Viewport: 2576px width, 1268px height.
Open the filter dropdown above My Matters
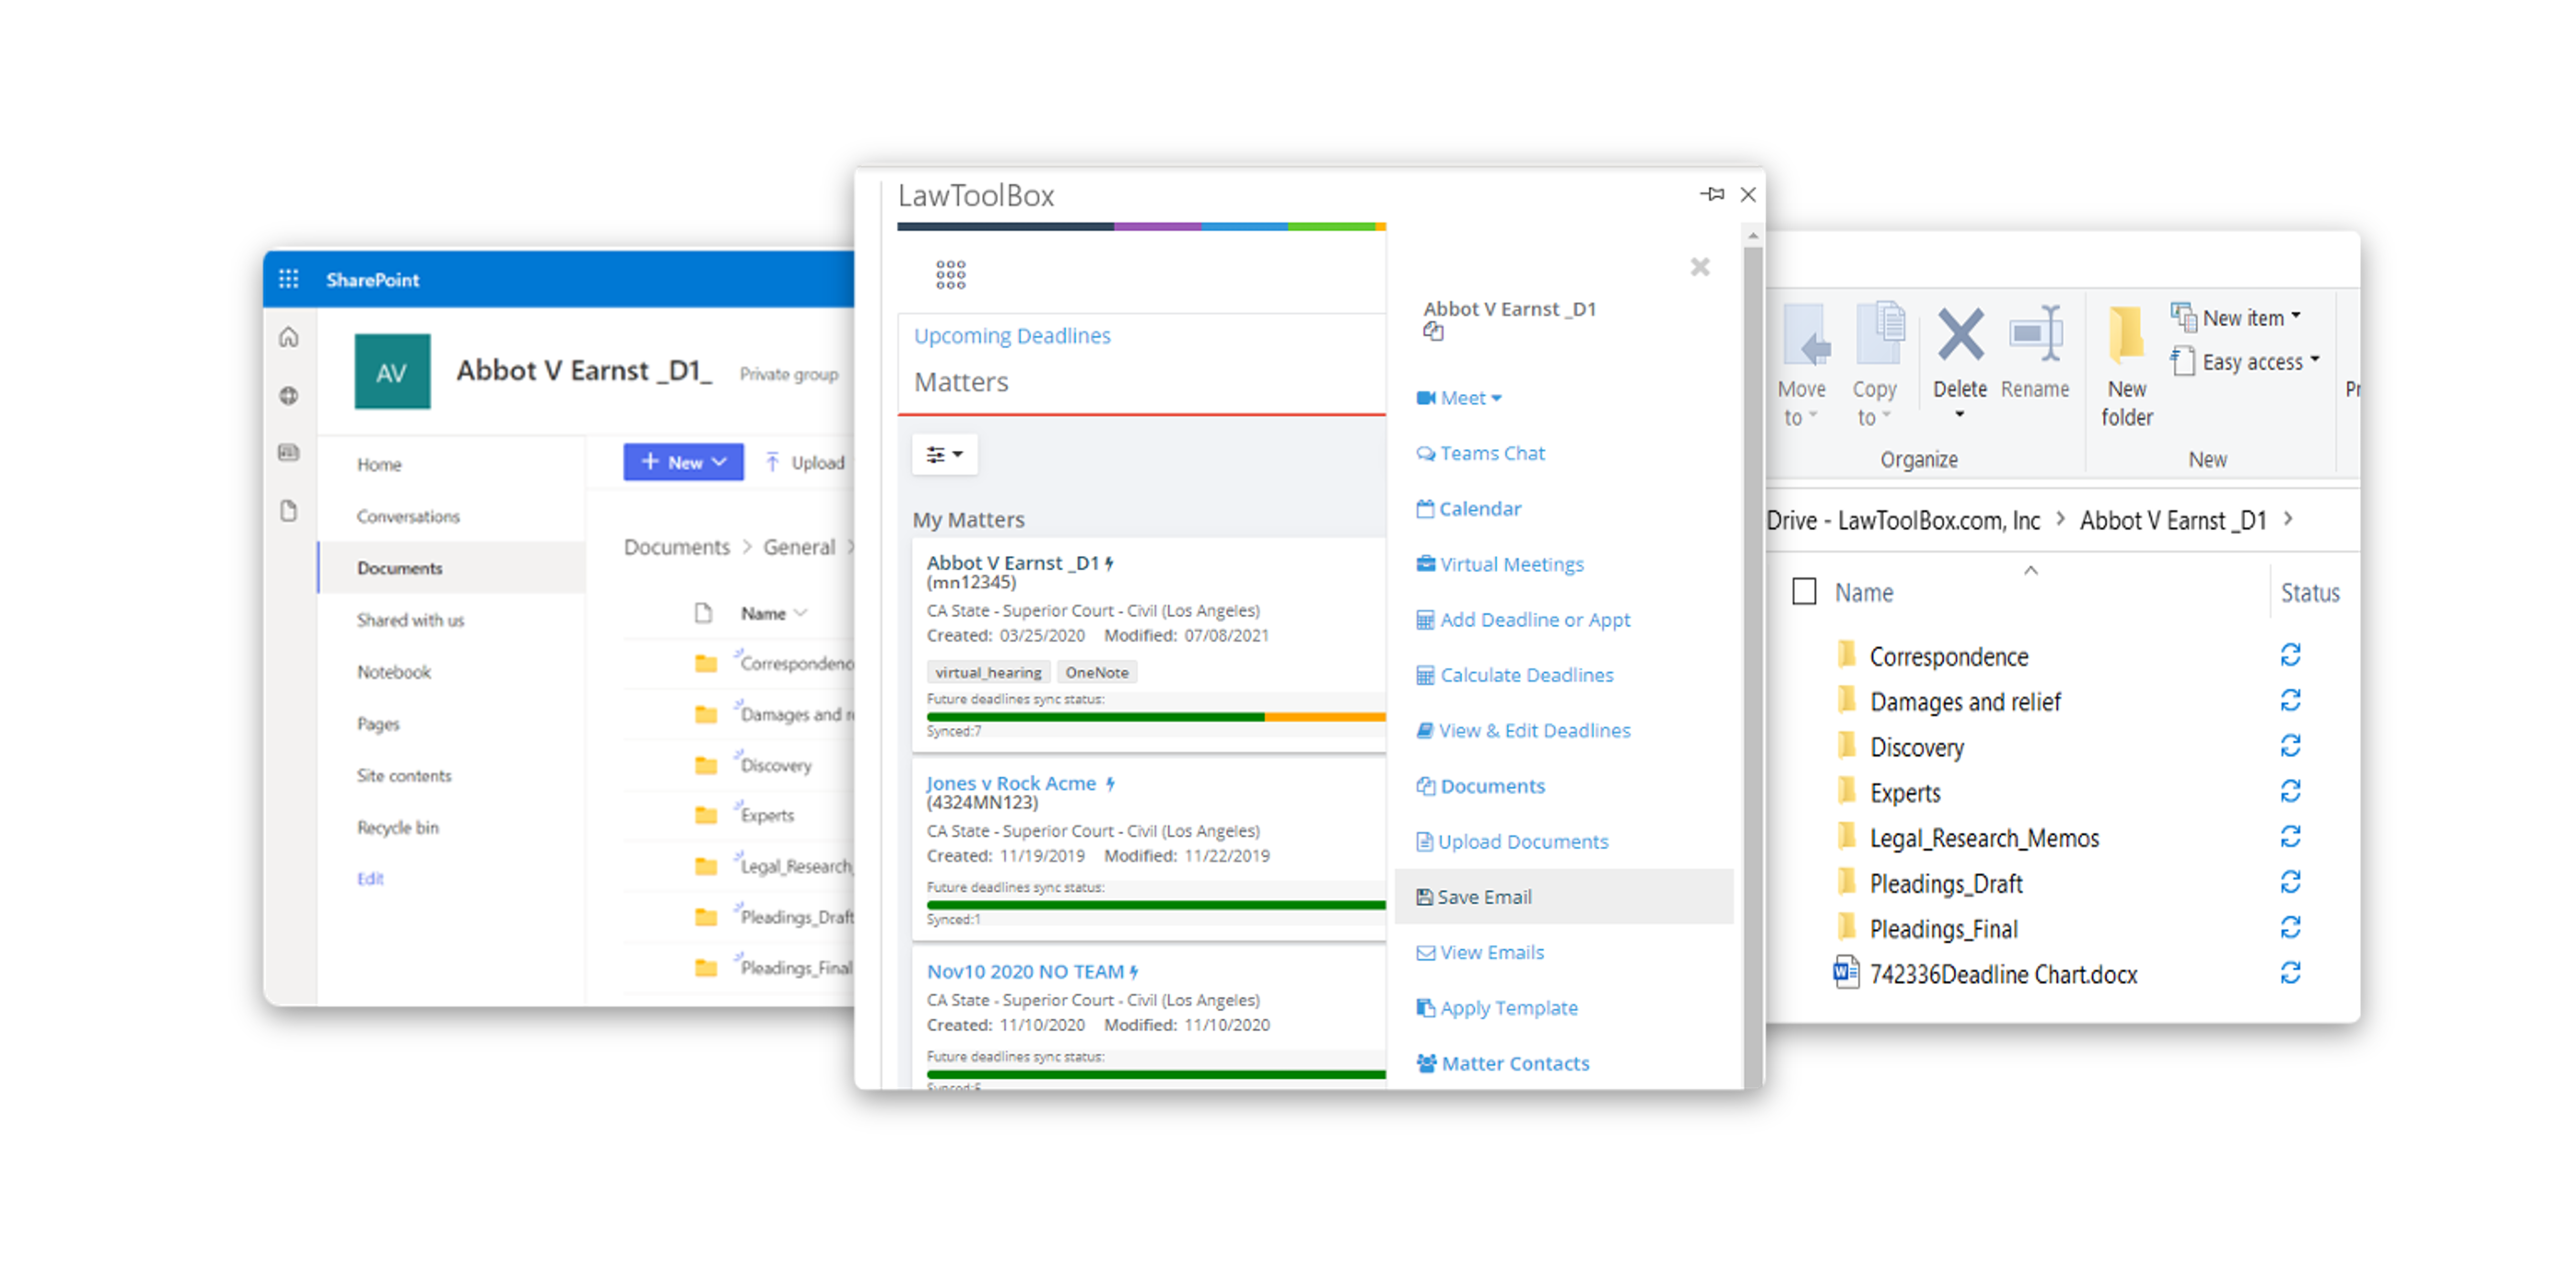tap(944, 453)
